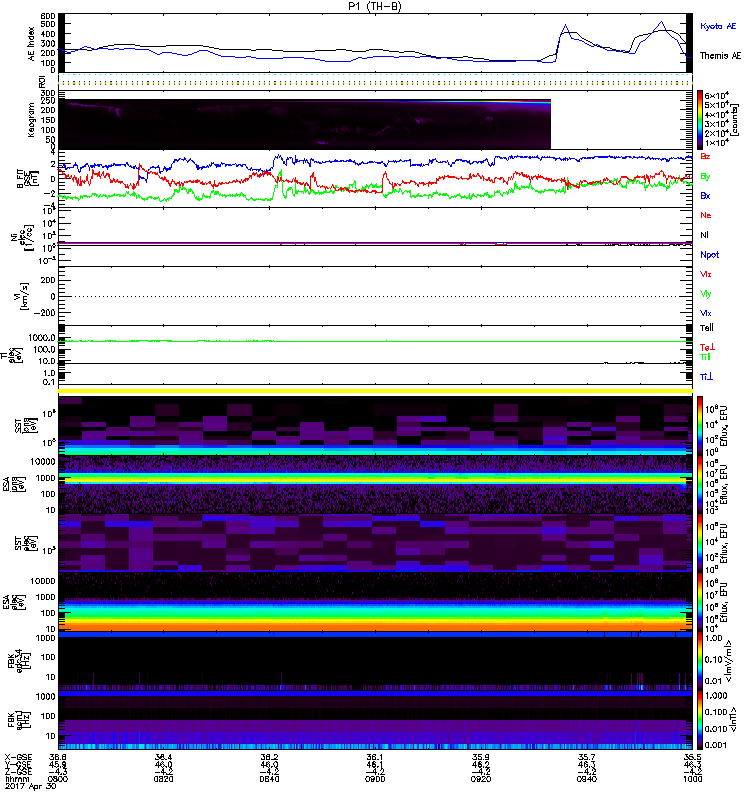Viewport: 750px width, 800px height.
Task: Select the blue Npot legend label
Action: [x=710, y=255]
